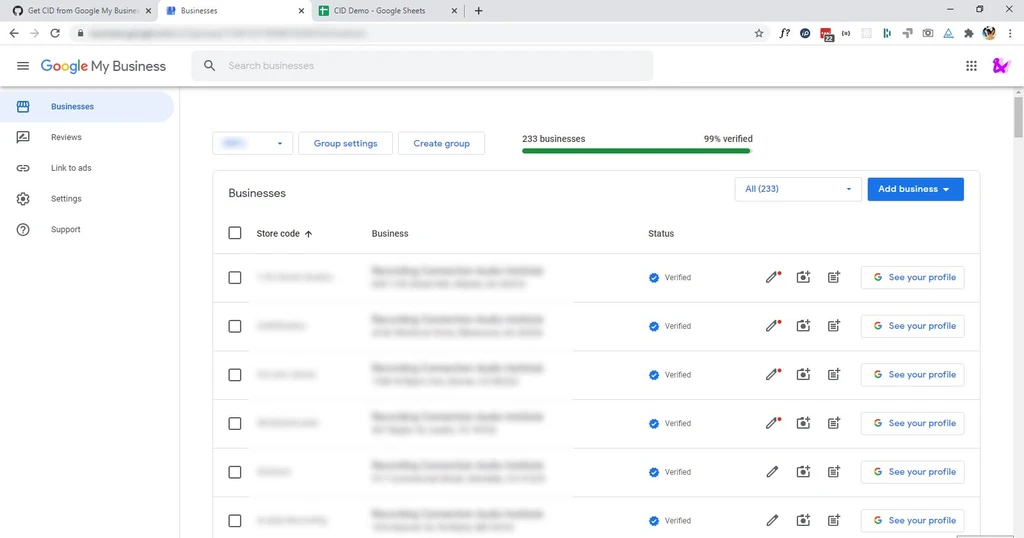Image resolution: width=1024 pixels, height=538 pixels.
Task: Add photo to third business row
Action: pyautogui.click(x=803, y=374)
